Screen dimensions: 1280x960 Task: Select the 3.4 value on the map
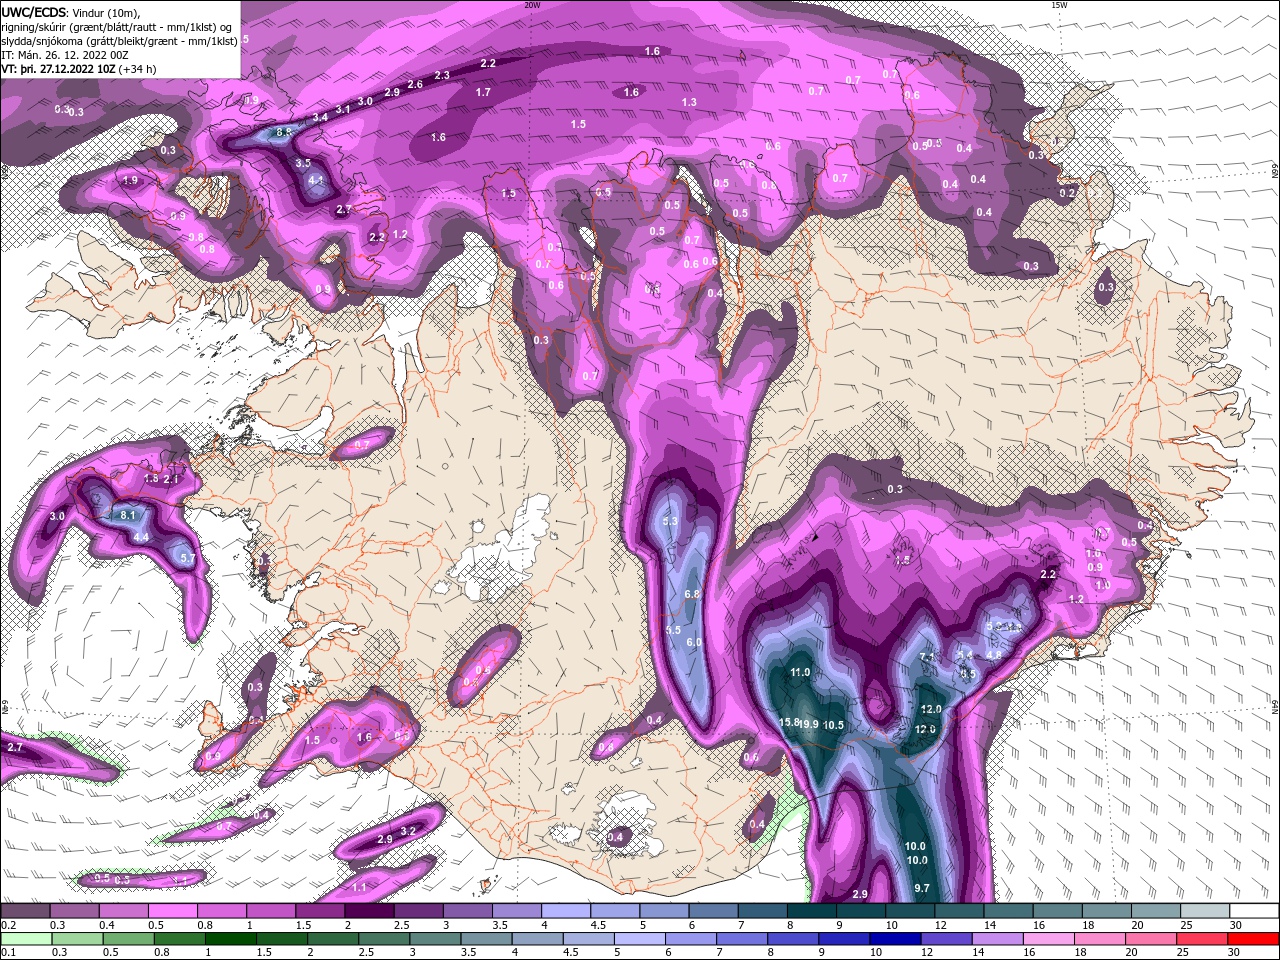(320, 118)
